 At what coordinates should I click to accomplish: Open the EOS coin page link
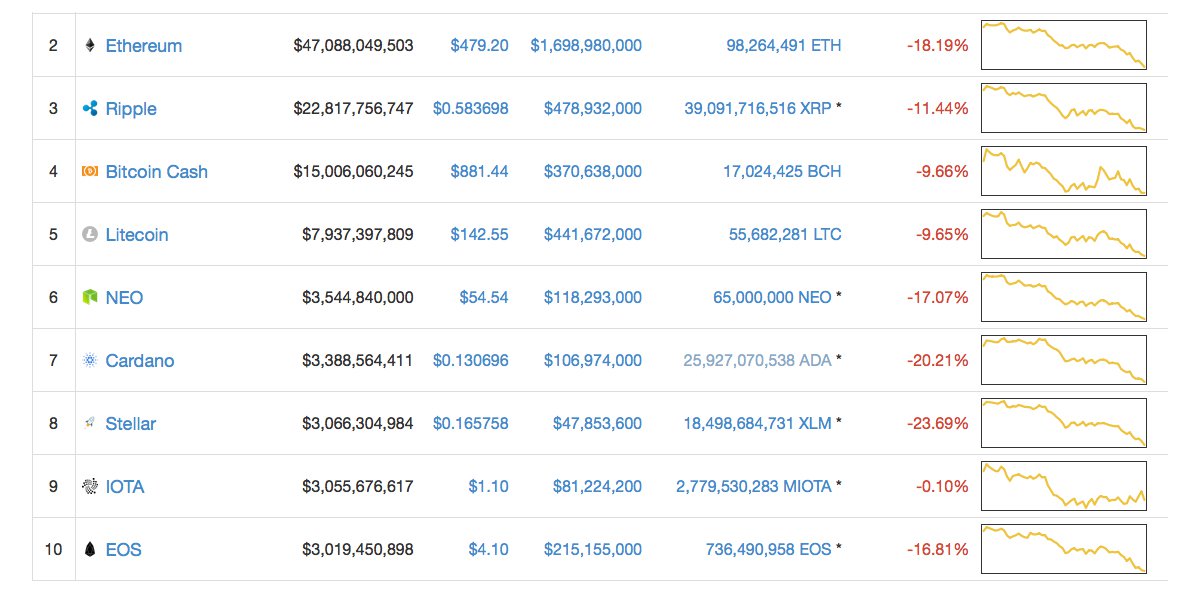(x=124, y=549)
